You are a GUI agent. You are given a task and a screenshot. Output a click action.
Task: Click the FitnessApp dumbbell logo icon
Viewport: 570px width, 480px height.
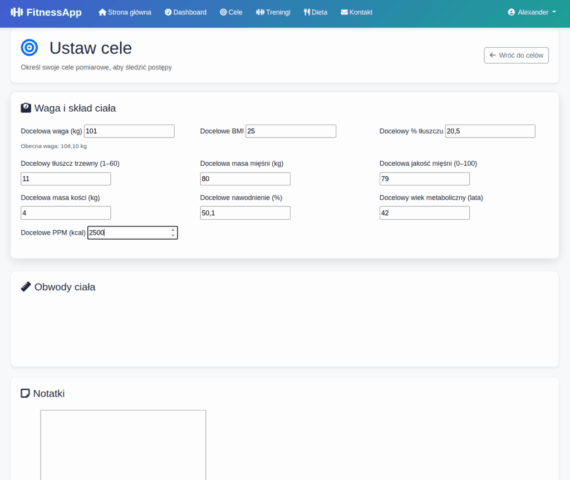click(17, 12)
